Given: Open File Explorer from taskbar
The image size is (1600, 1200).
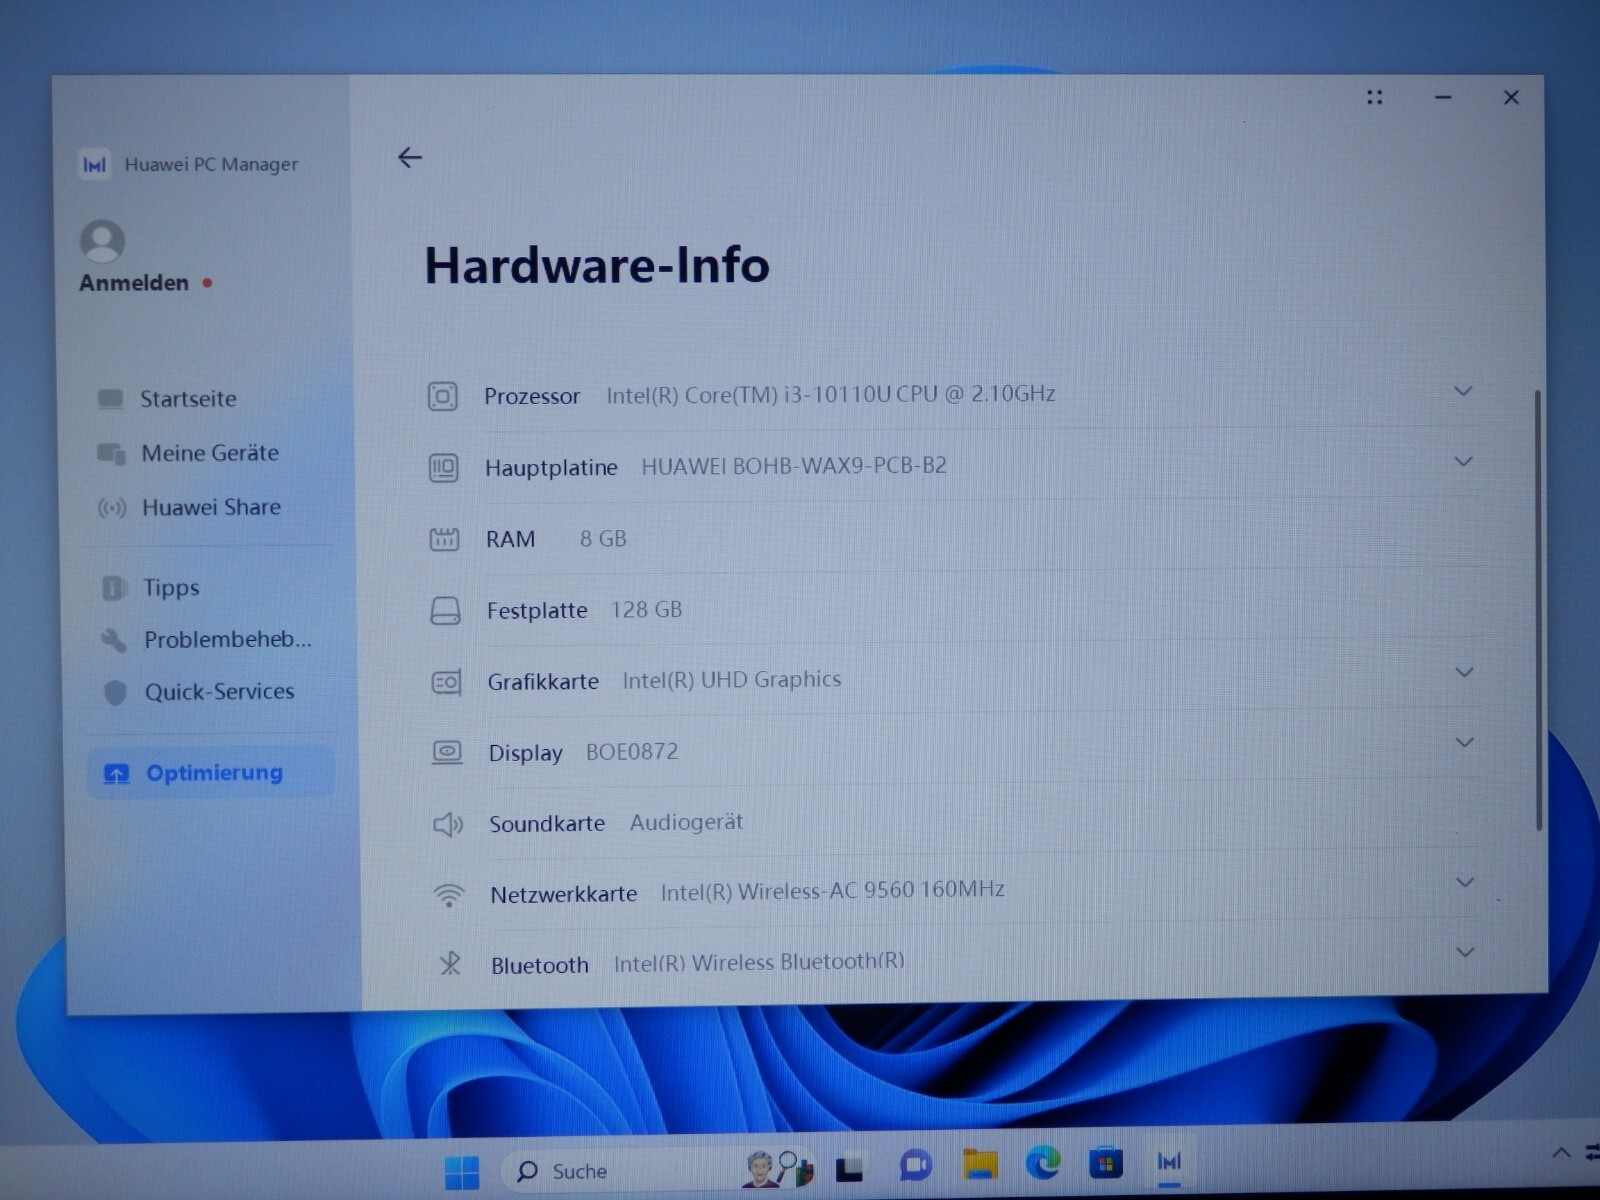Looking at the screenshot, I should click(980, 1165).
